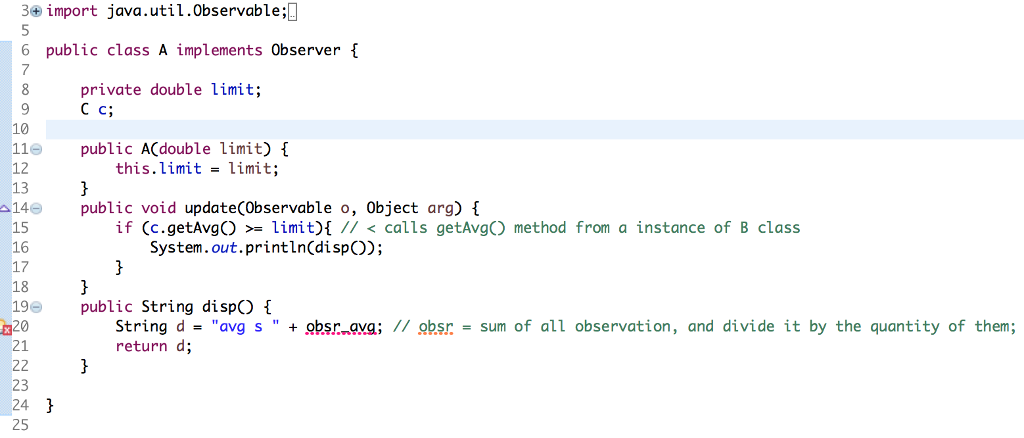Open the error quick-fix marker on line 20
This screenshot has height=438, width=1024.
point(6,327)
